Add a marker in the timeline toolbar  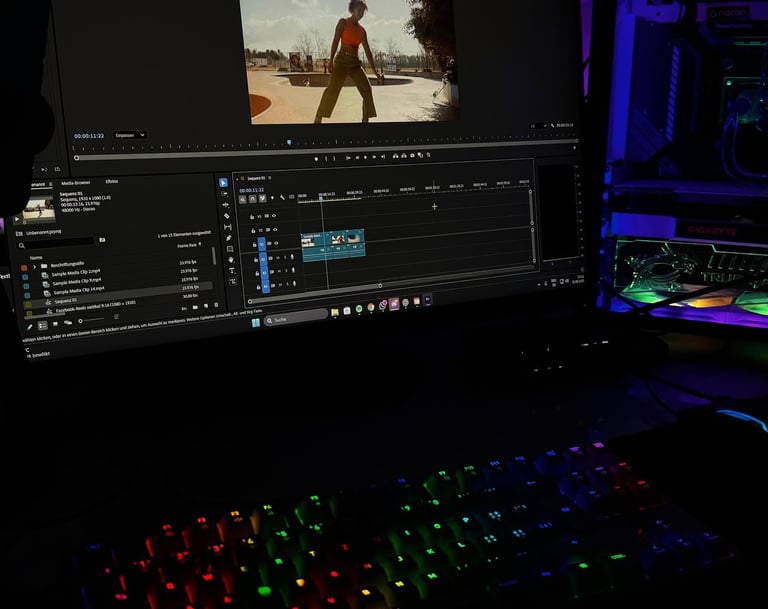272,198
